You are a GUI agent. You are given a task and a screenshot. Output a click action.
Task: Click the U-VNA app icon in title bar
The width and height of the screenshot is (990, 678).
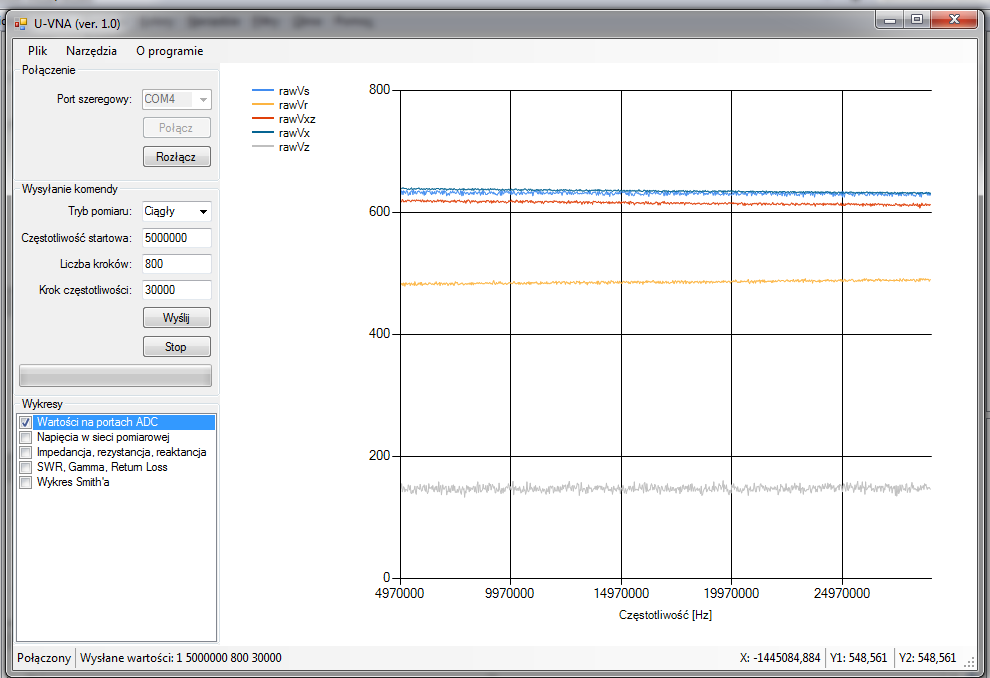pos(20,23)
